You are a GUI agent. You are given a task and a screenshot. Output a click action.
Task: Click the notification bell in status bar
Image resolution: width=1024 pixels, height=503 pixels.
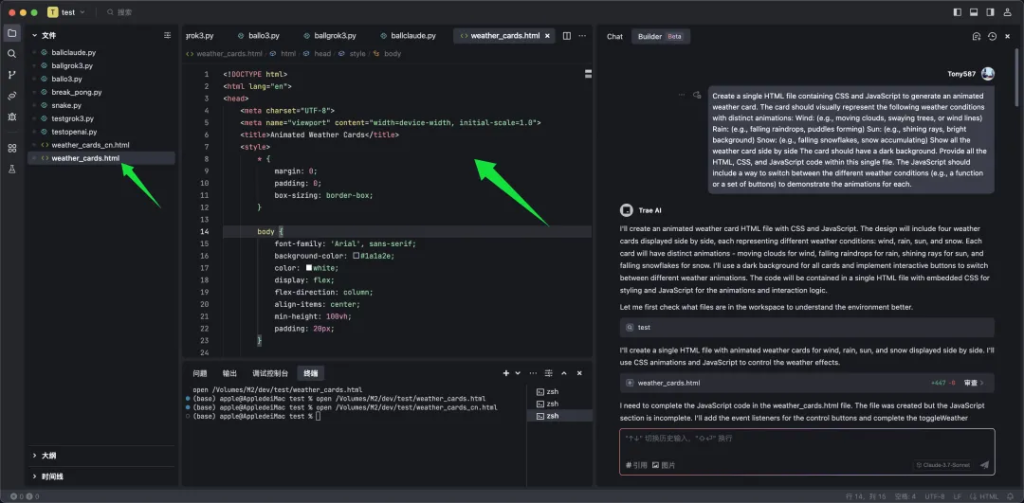pos(1009,496)
